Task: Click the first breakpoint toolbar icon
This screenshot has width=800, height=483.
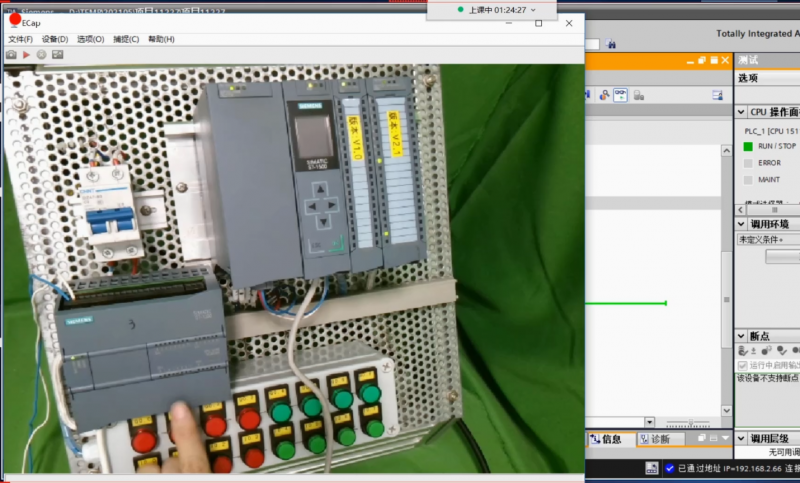Action: coord(742,351)
